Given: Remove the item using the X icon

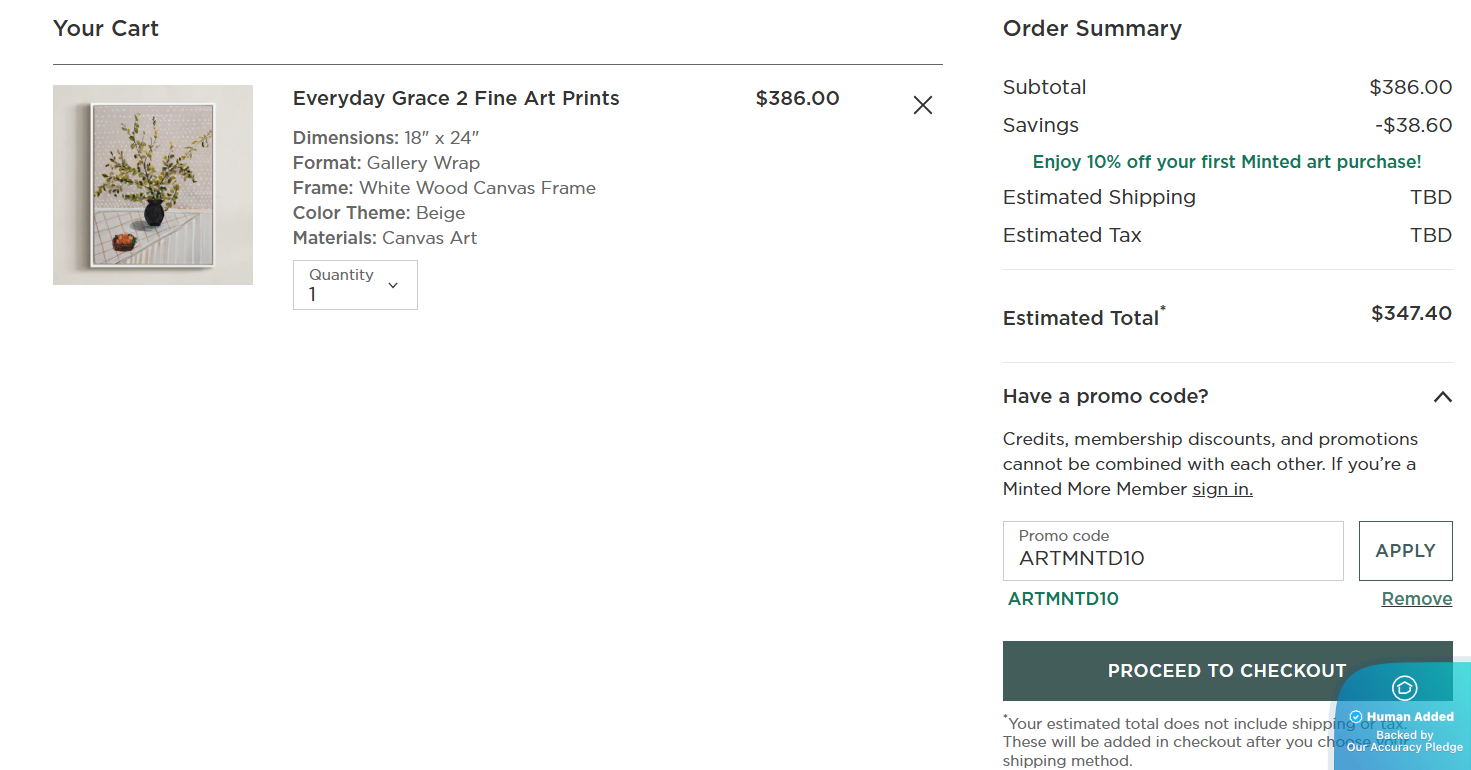Looking at the screenshot, I should 922,105.
